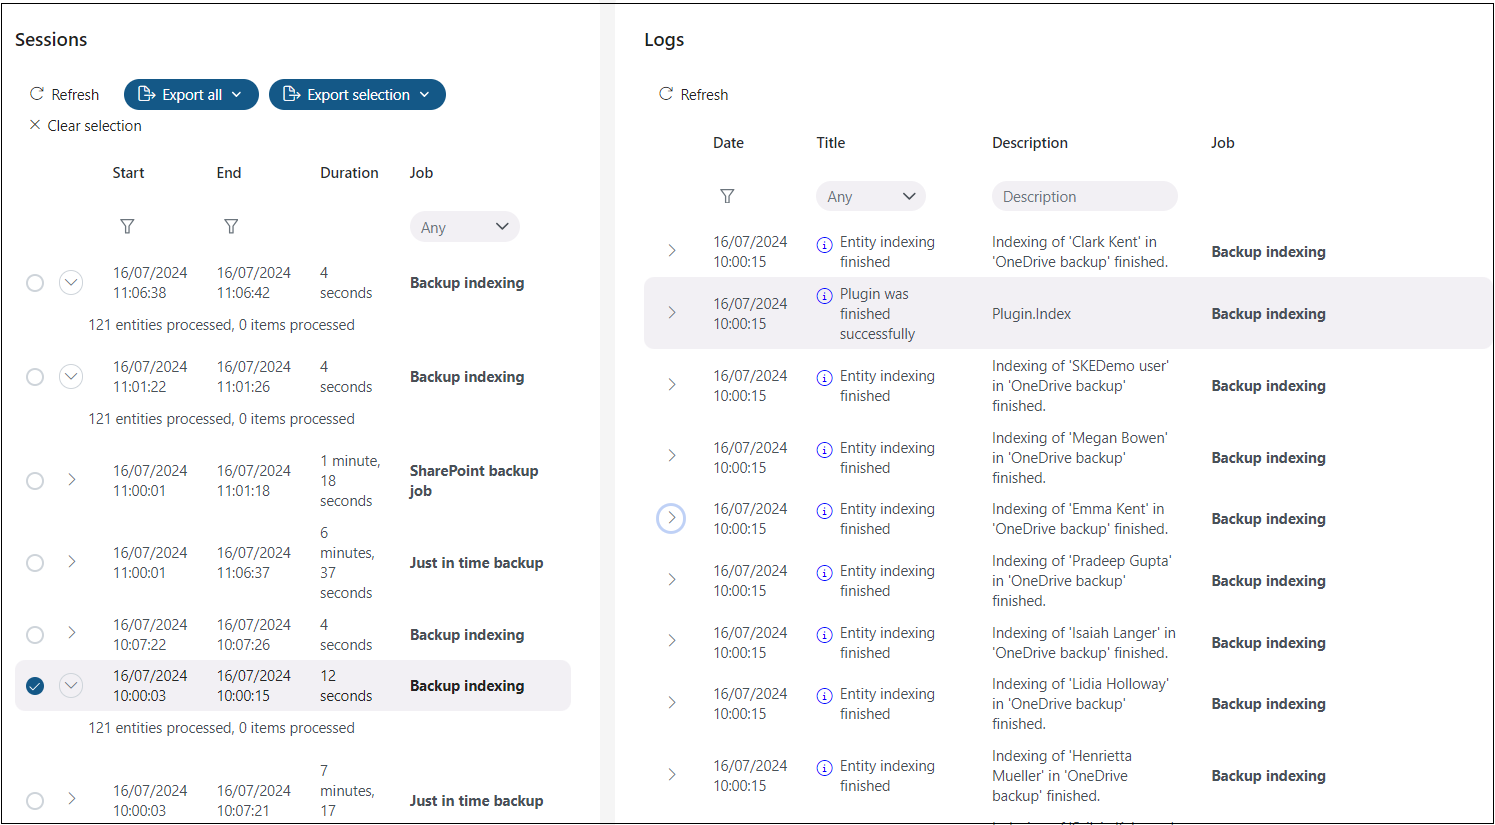1495x825 pixels.
Task: Select the 11:06:38 Backup indexing session radio
Action: (x=35, y=283)
